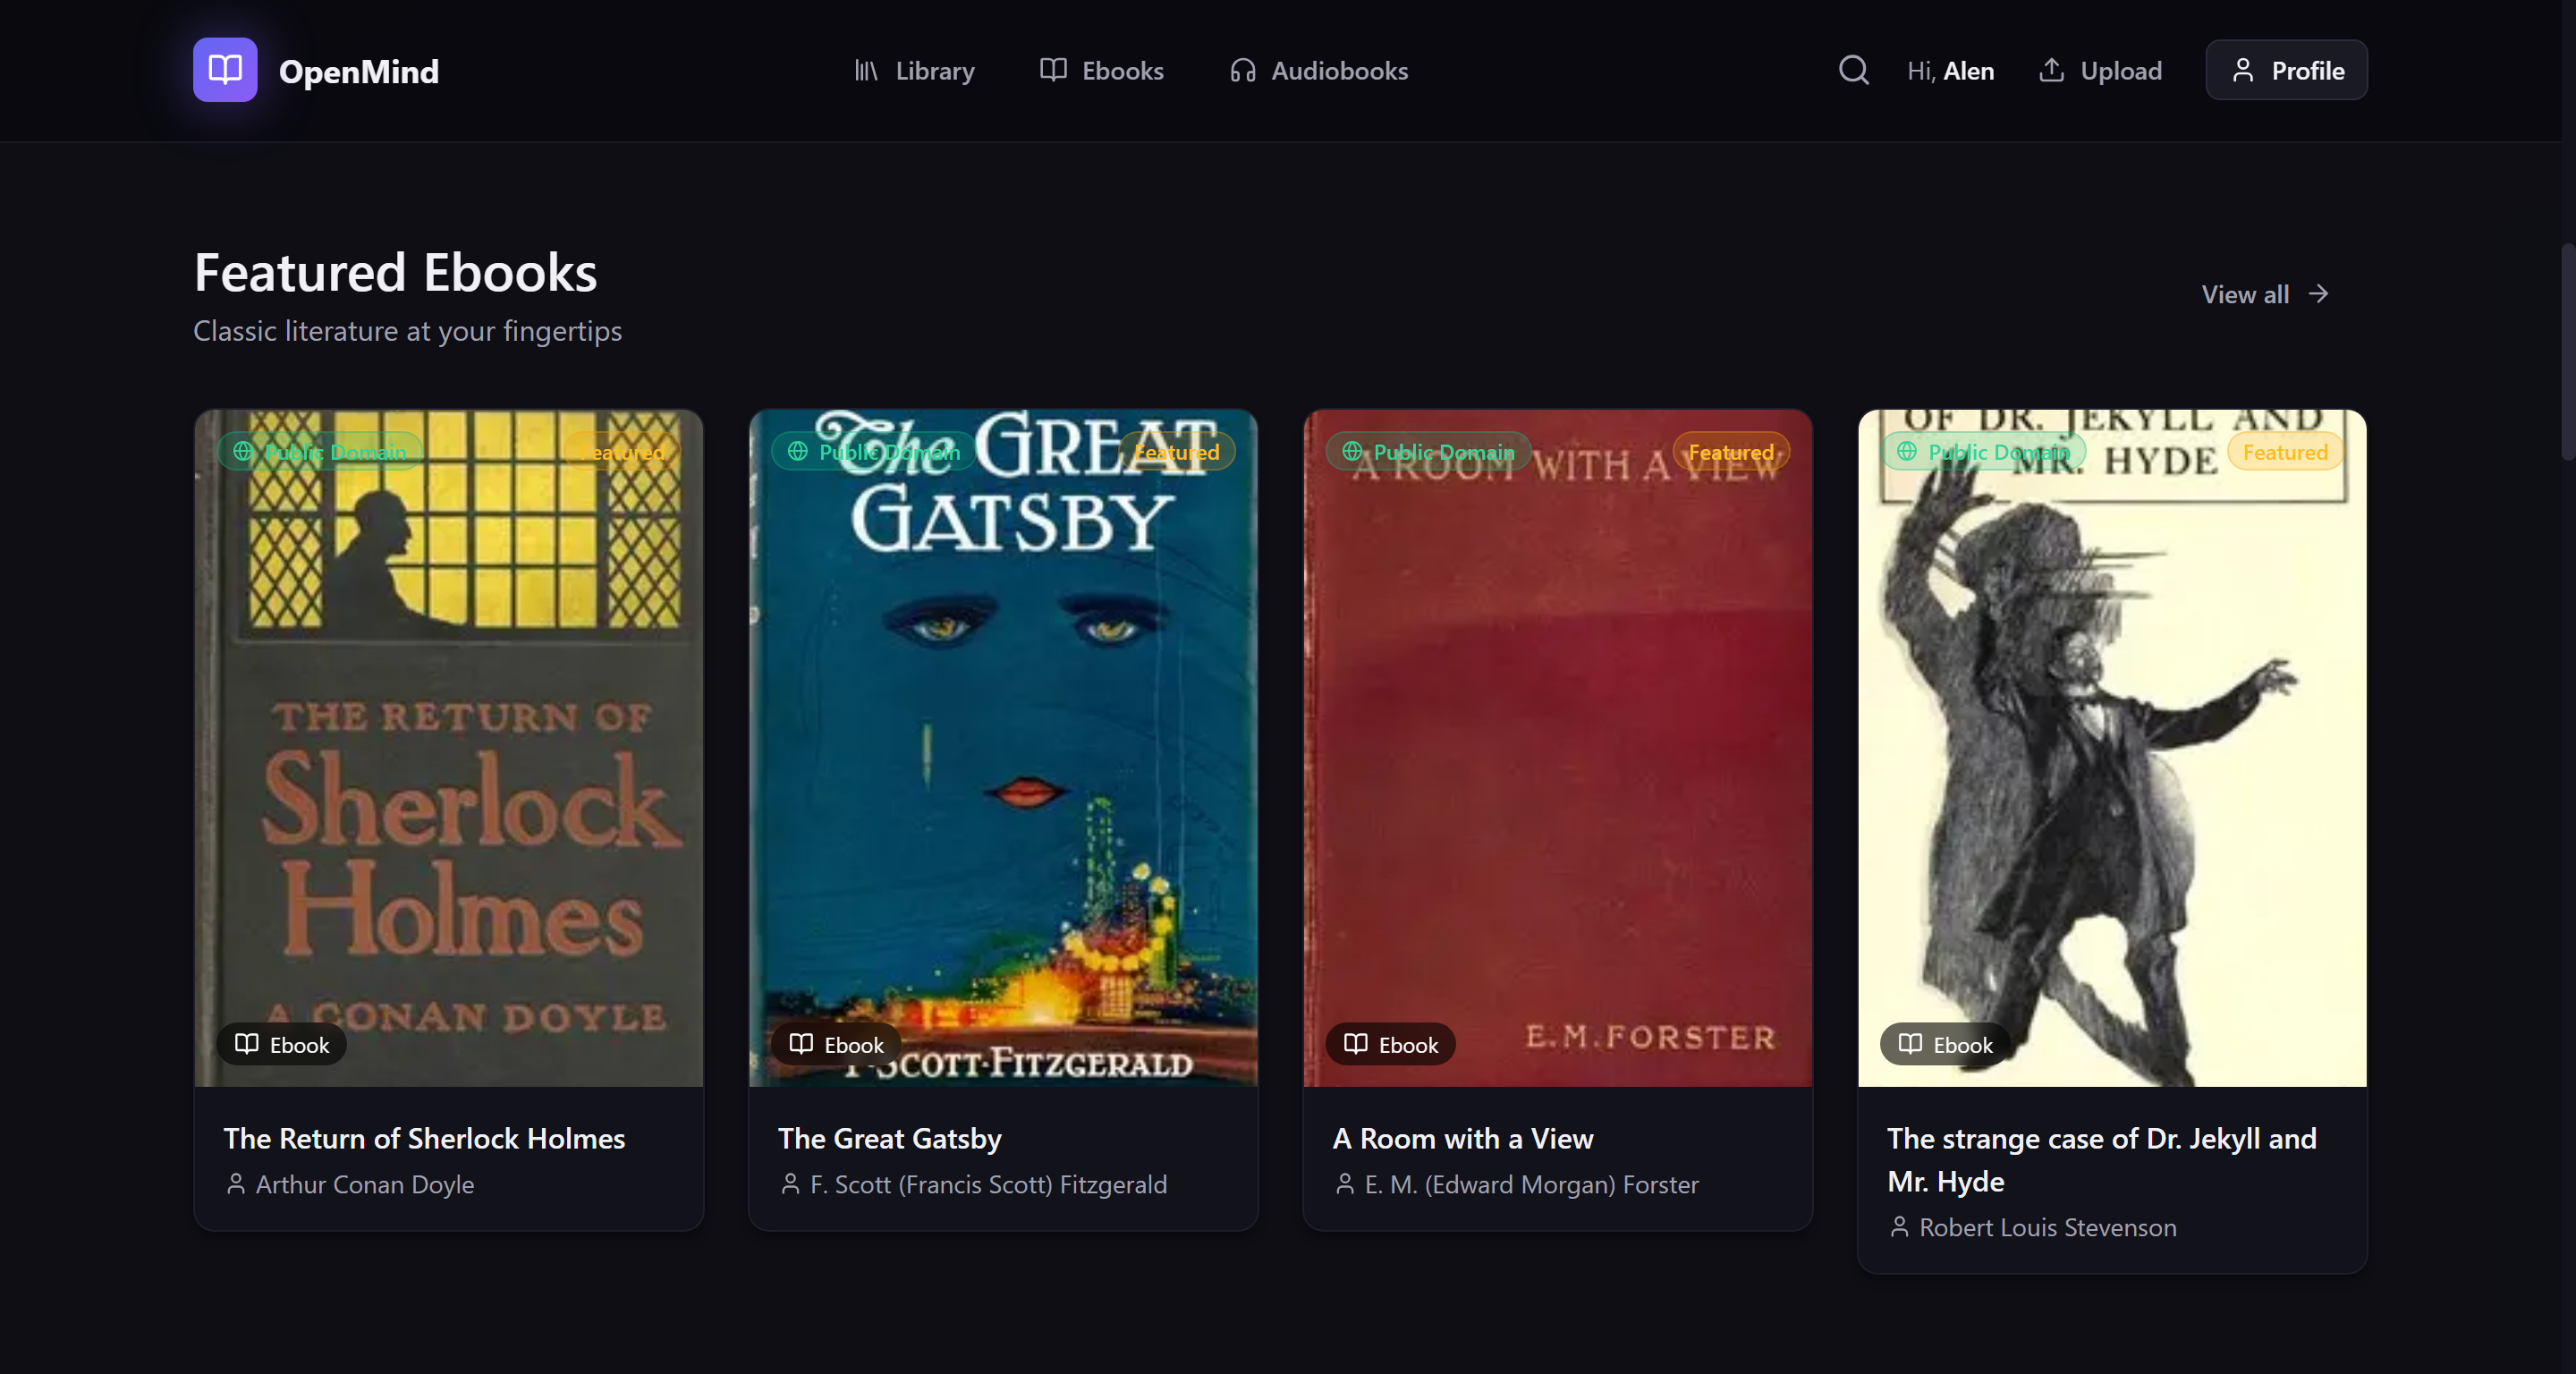Click the arrow icon next to View all
The height and width of the screenshot is (1374, 2576).
click(2318, 294)
